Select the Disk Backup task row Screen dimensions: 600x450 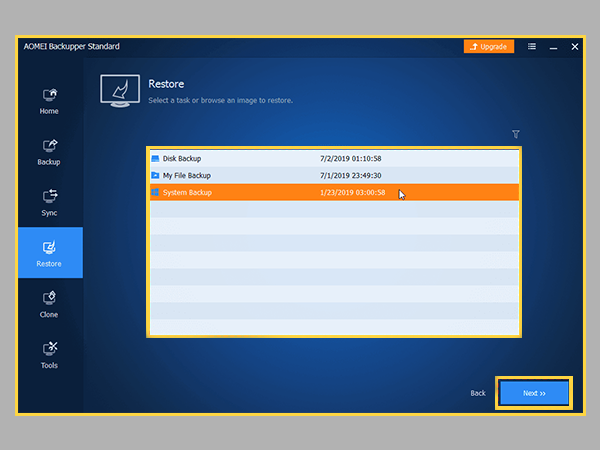coord(334,158)
